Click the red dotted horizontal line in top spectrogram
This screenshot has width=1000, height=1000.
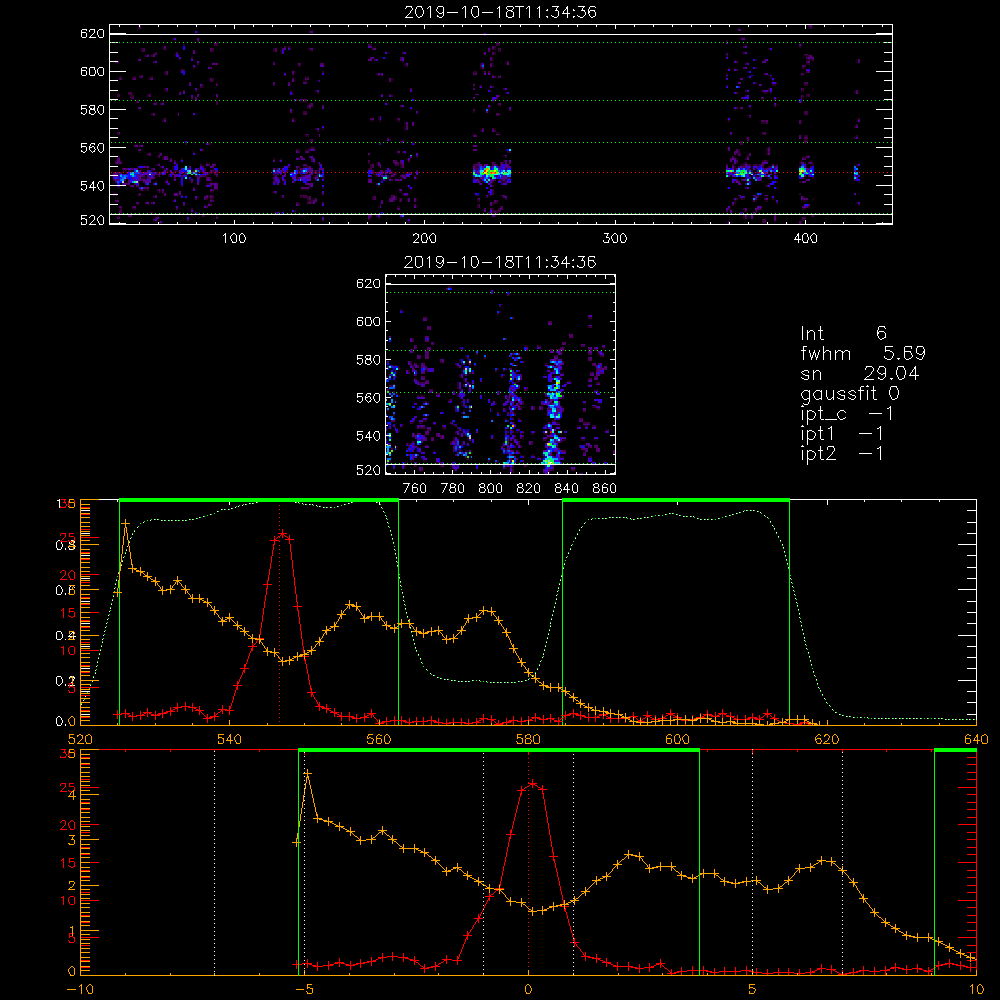[501, 173]
